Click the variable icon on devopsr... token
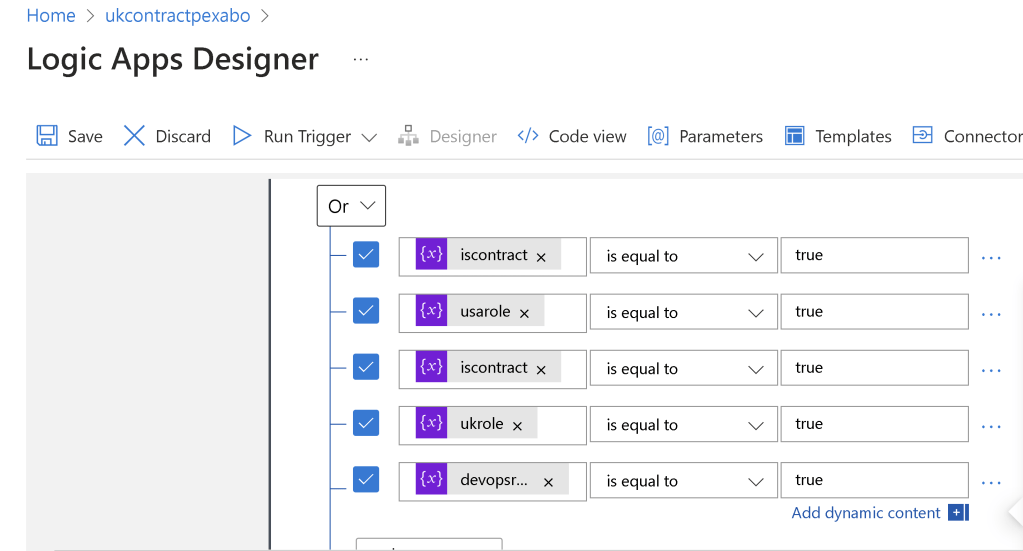 pyautogui.click(x=431, y=479)
